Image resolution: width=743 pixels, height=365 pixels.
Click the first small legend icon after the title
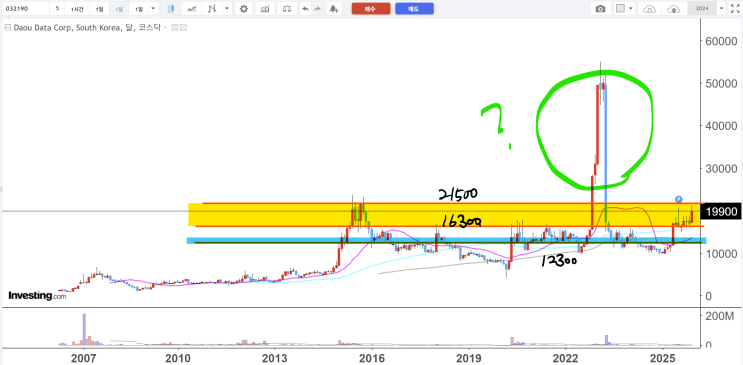tap(174, 28)
